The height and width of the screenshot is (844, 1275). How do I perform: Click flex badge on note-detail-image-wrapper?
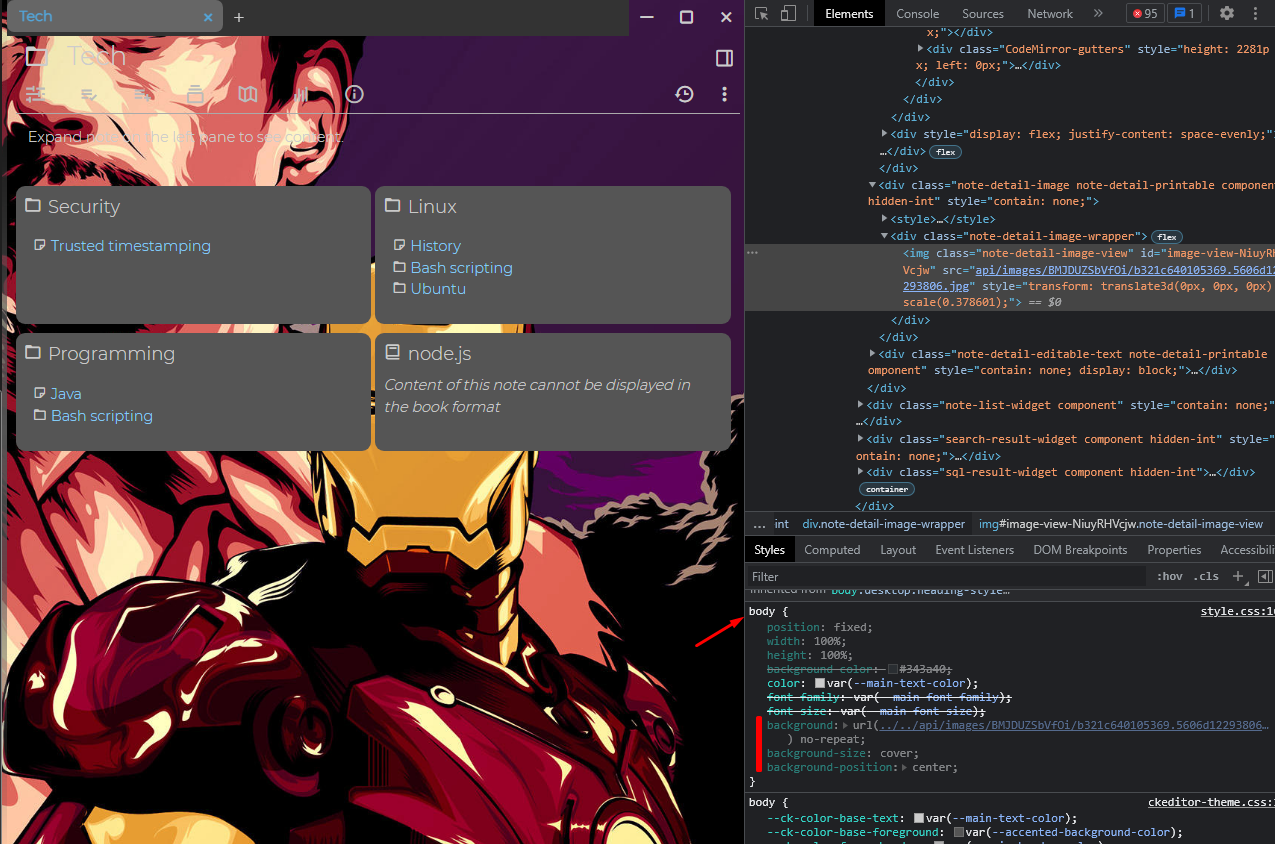(1166, 237)
